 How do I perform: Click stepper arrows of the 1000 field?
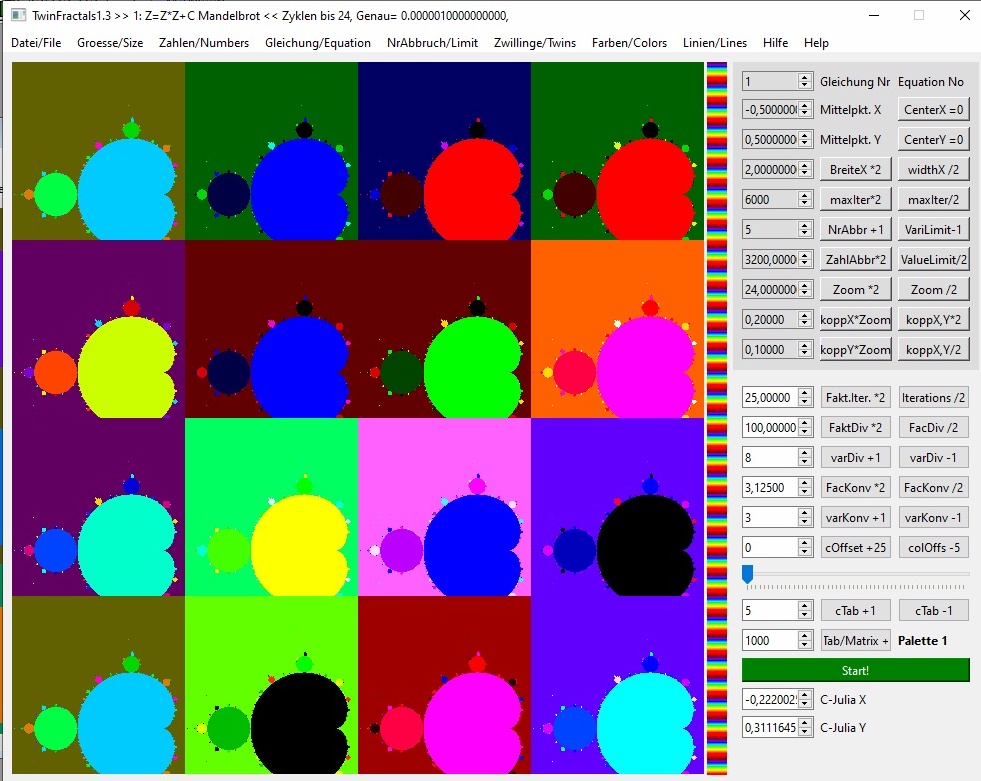point(805,640)
